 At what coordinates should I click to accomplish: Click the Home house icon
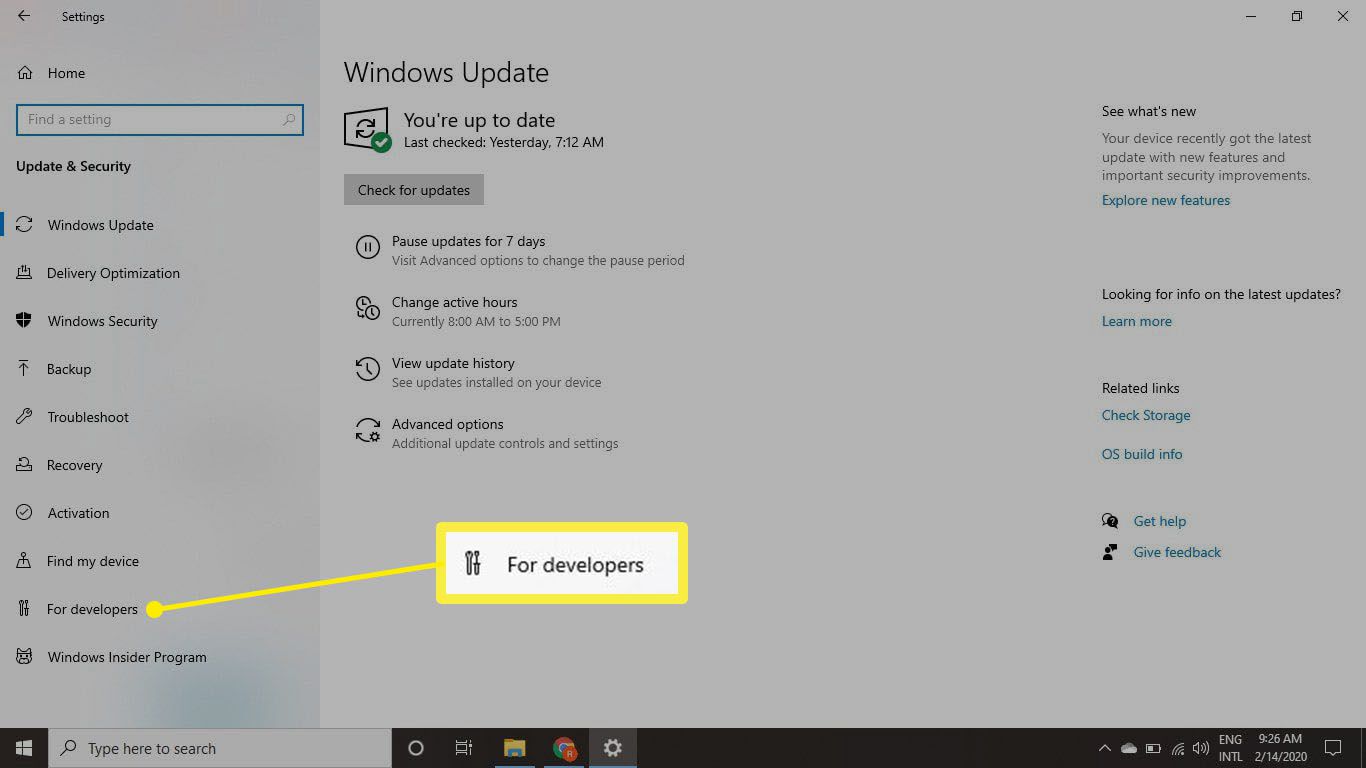pyautogui.click(x=25, y=73)
